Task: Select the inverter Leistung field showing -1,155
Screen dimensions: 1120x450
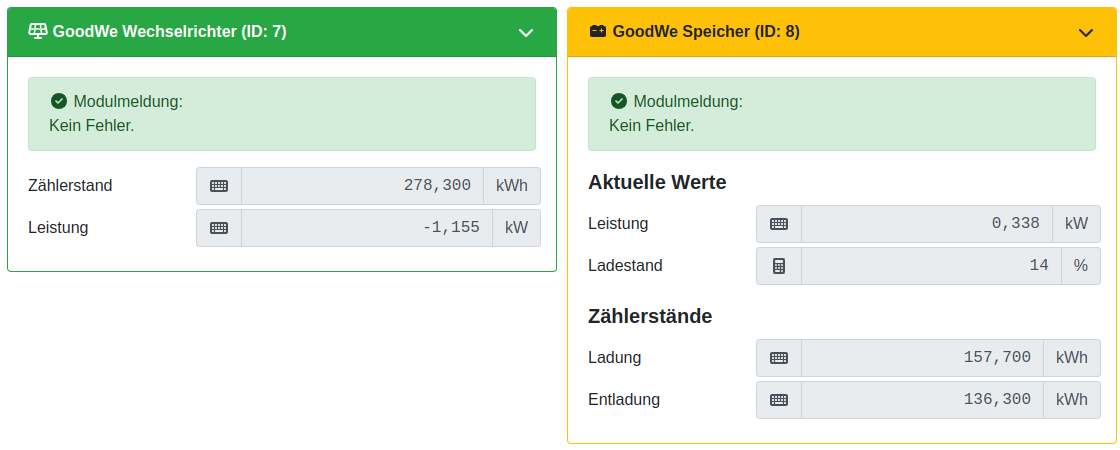Action: [x=362, y=228]
